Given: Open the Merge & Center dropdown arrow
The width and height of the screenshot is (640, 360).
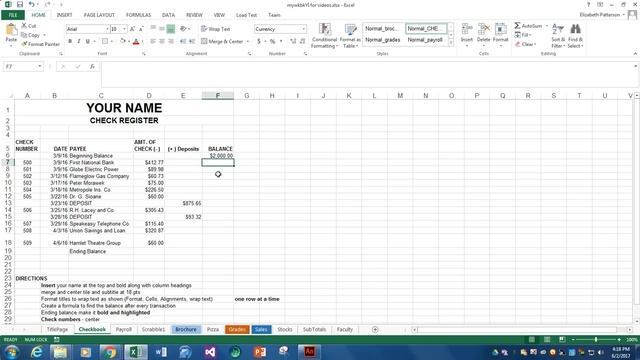Looking at the screenshot, I should (x=248, y=41).
